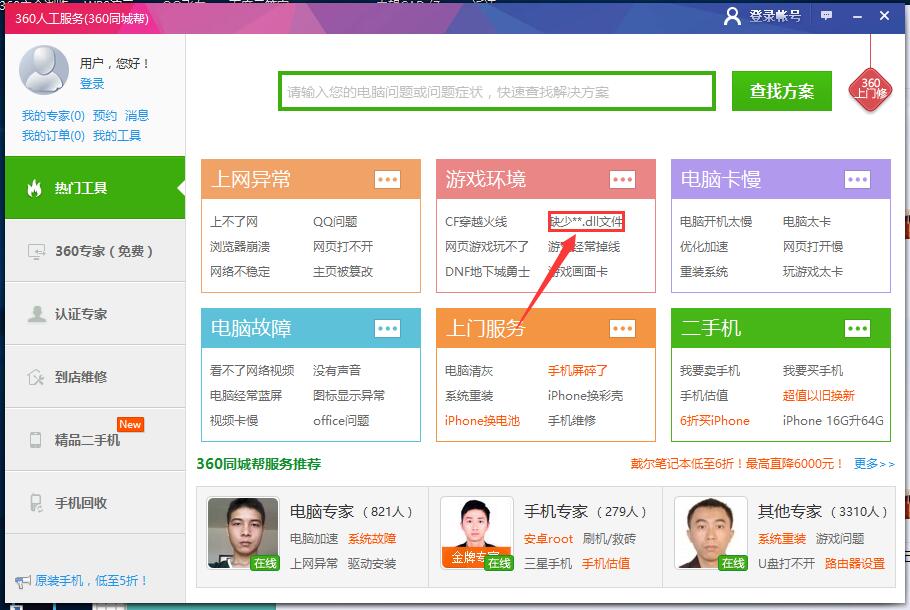Screen dimensions: 910x610
Task: Select 驱动安装 under 电脑专家
Action: click(372, 564)
